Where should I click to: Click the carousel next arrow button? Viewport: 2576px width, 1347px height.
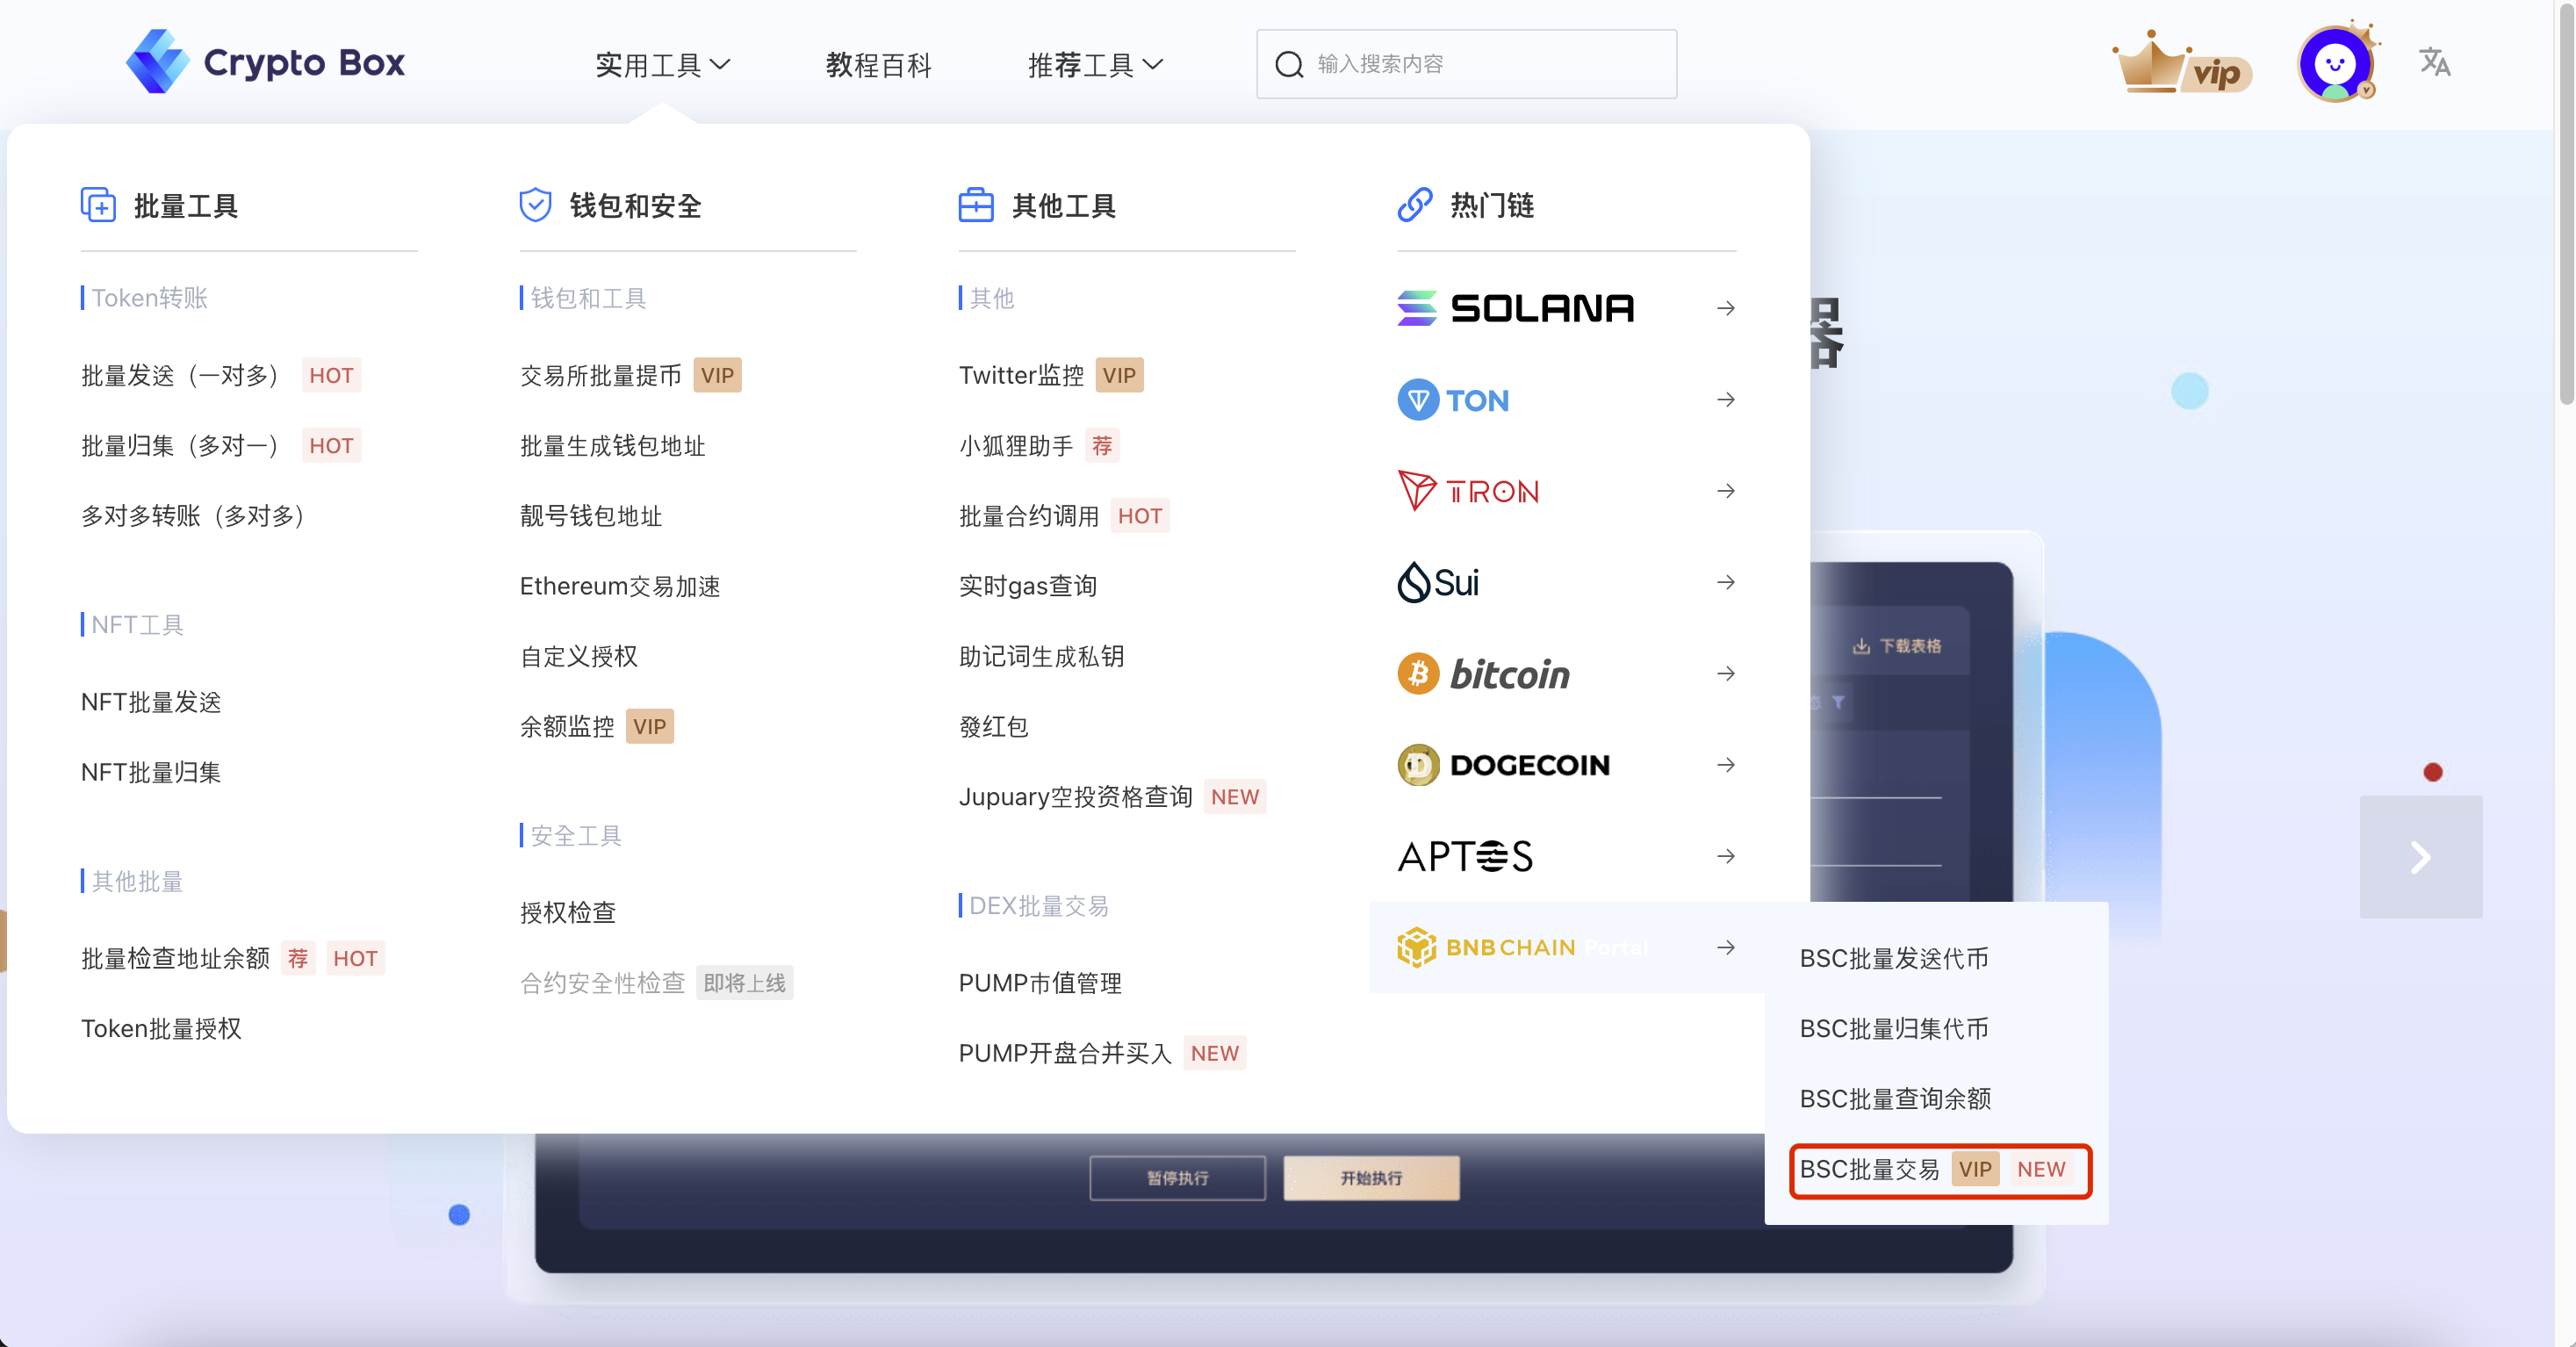pos(2420,856)
